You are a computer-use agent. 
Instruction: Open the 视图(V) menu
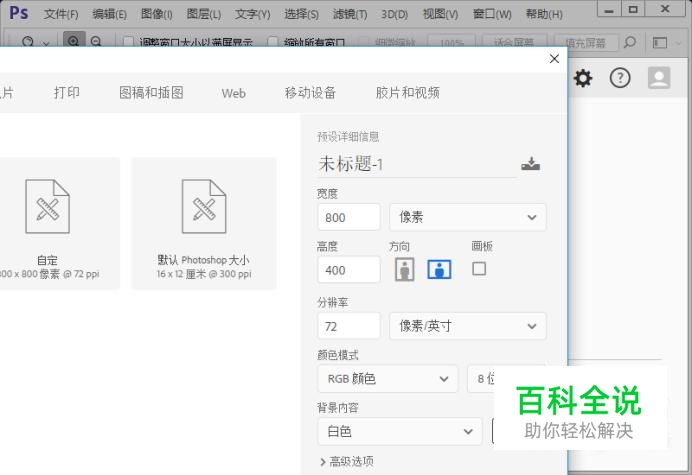click(x=440, y=14)
